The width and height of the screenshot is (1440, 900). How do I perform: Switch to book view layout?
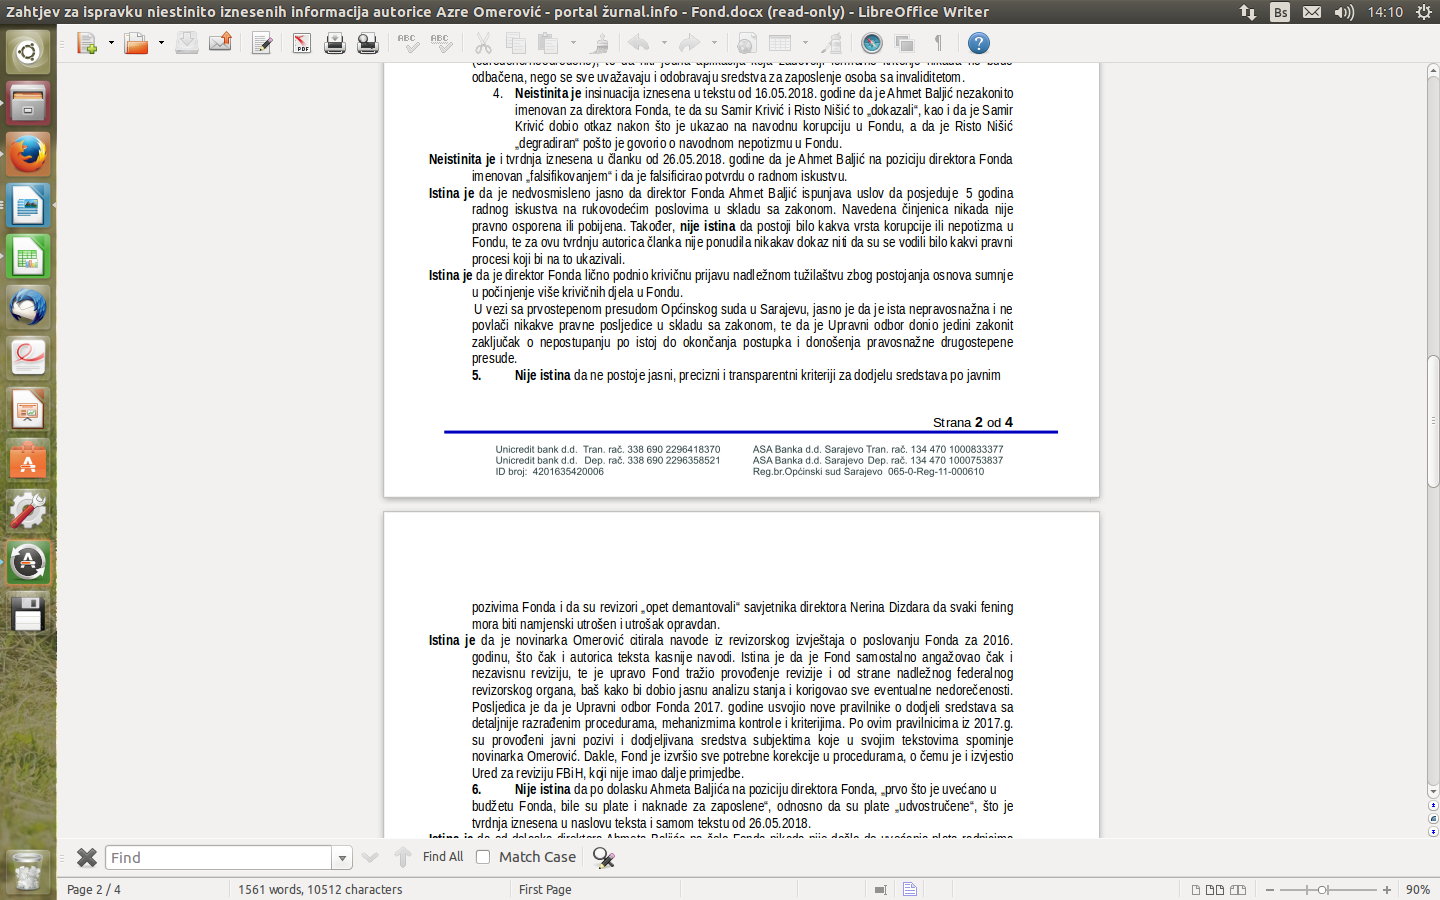tap(1238, 889)
